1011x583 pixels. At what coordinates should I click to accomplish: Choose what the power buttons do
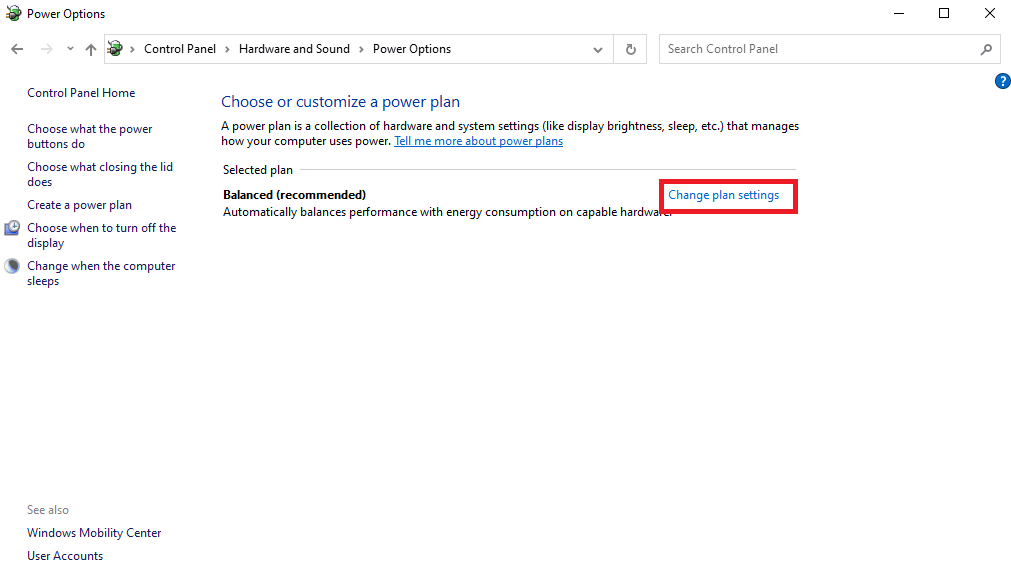[90, 136]
